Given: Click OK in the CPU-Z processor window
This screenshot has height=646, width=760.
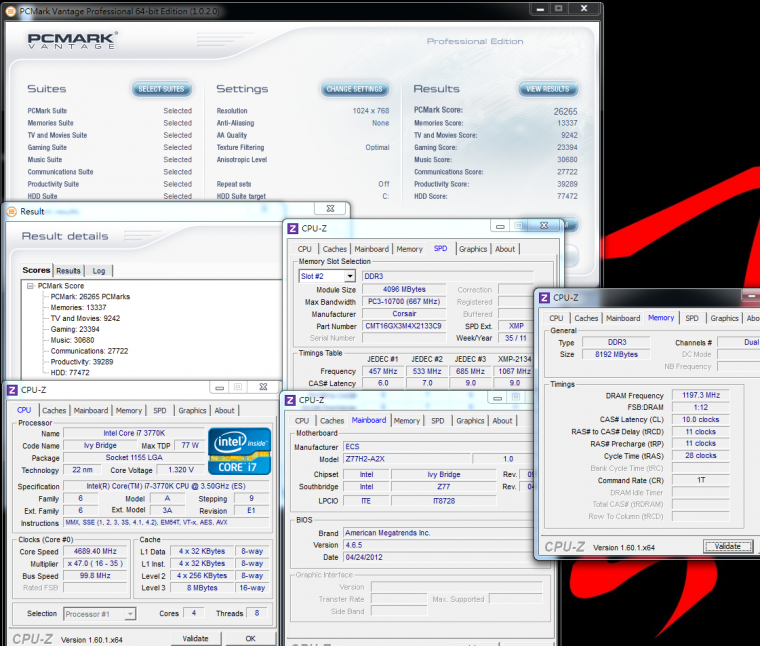Looking at the screenshot, I should pos(250,638).
